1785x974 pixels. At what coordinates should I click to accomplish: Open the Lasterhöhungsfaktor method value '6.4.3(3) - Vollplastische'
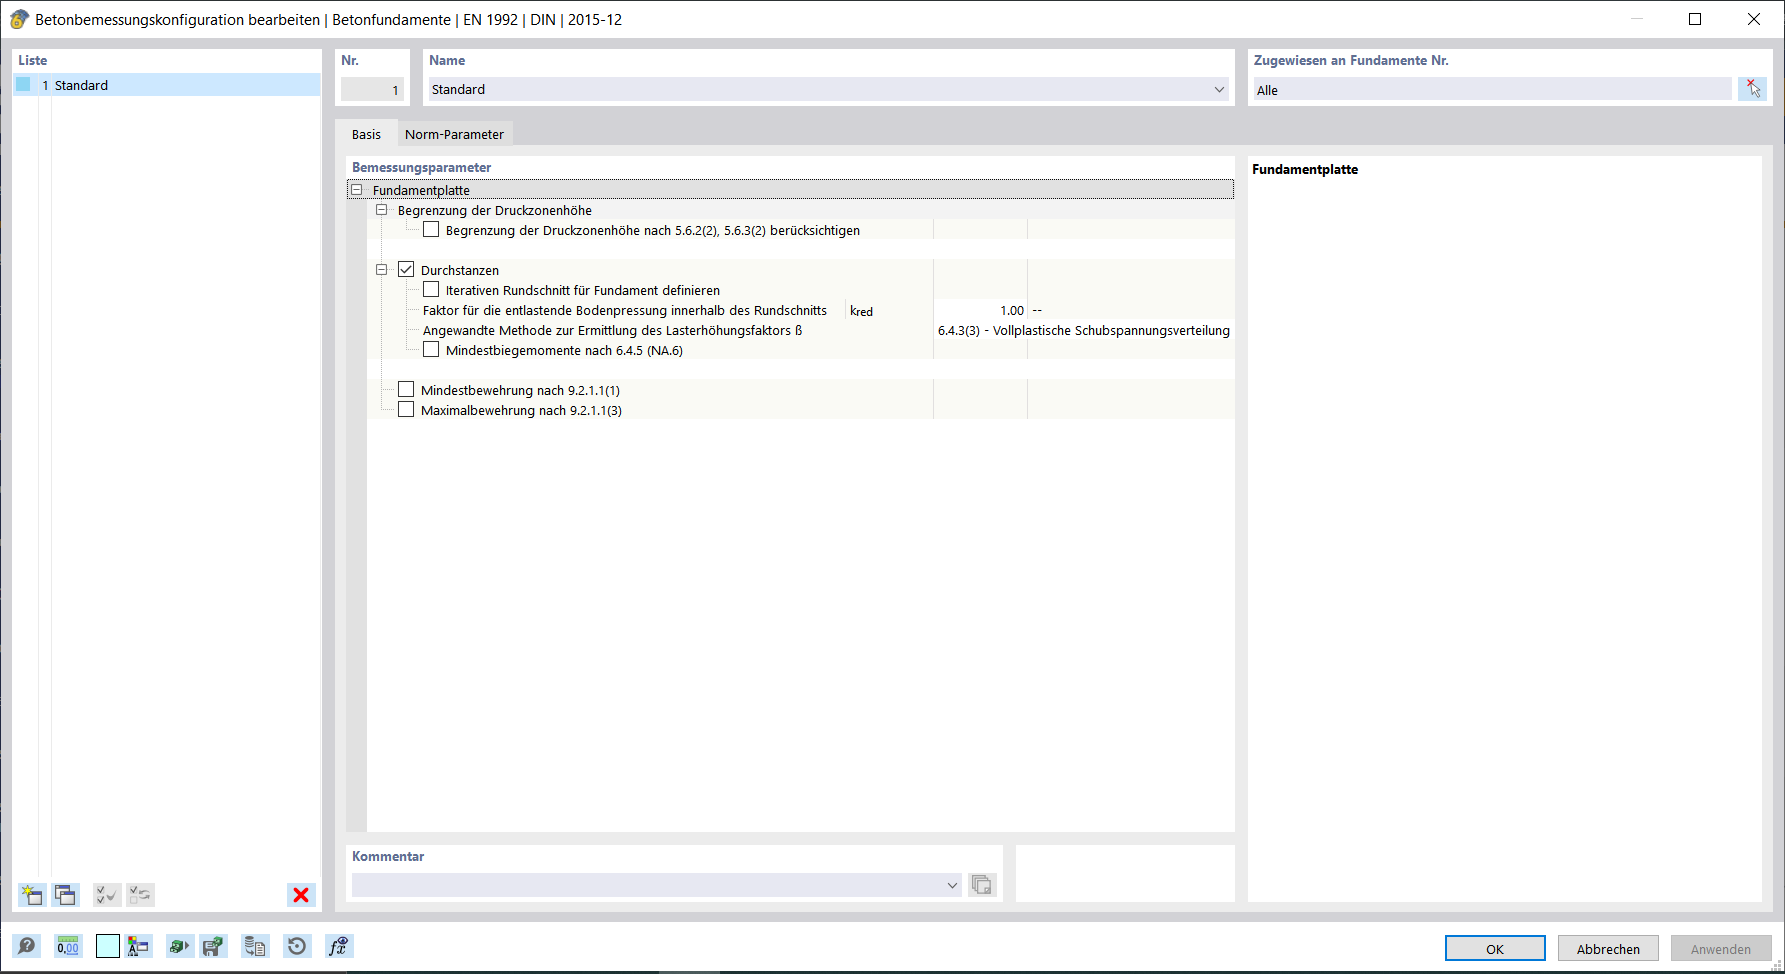coord(1083,330)
